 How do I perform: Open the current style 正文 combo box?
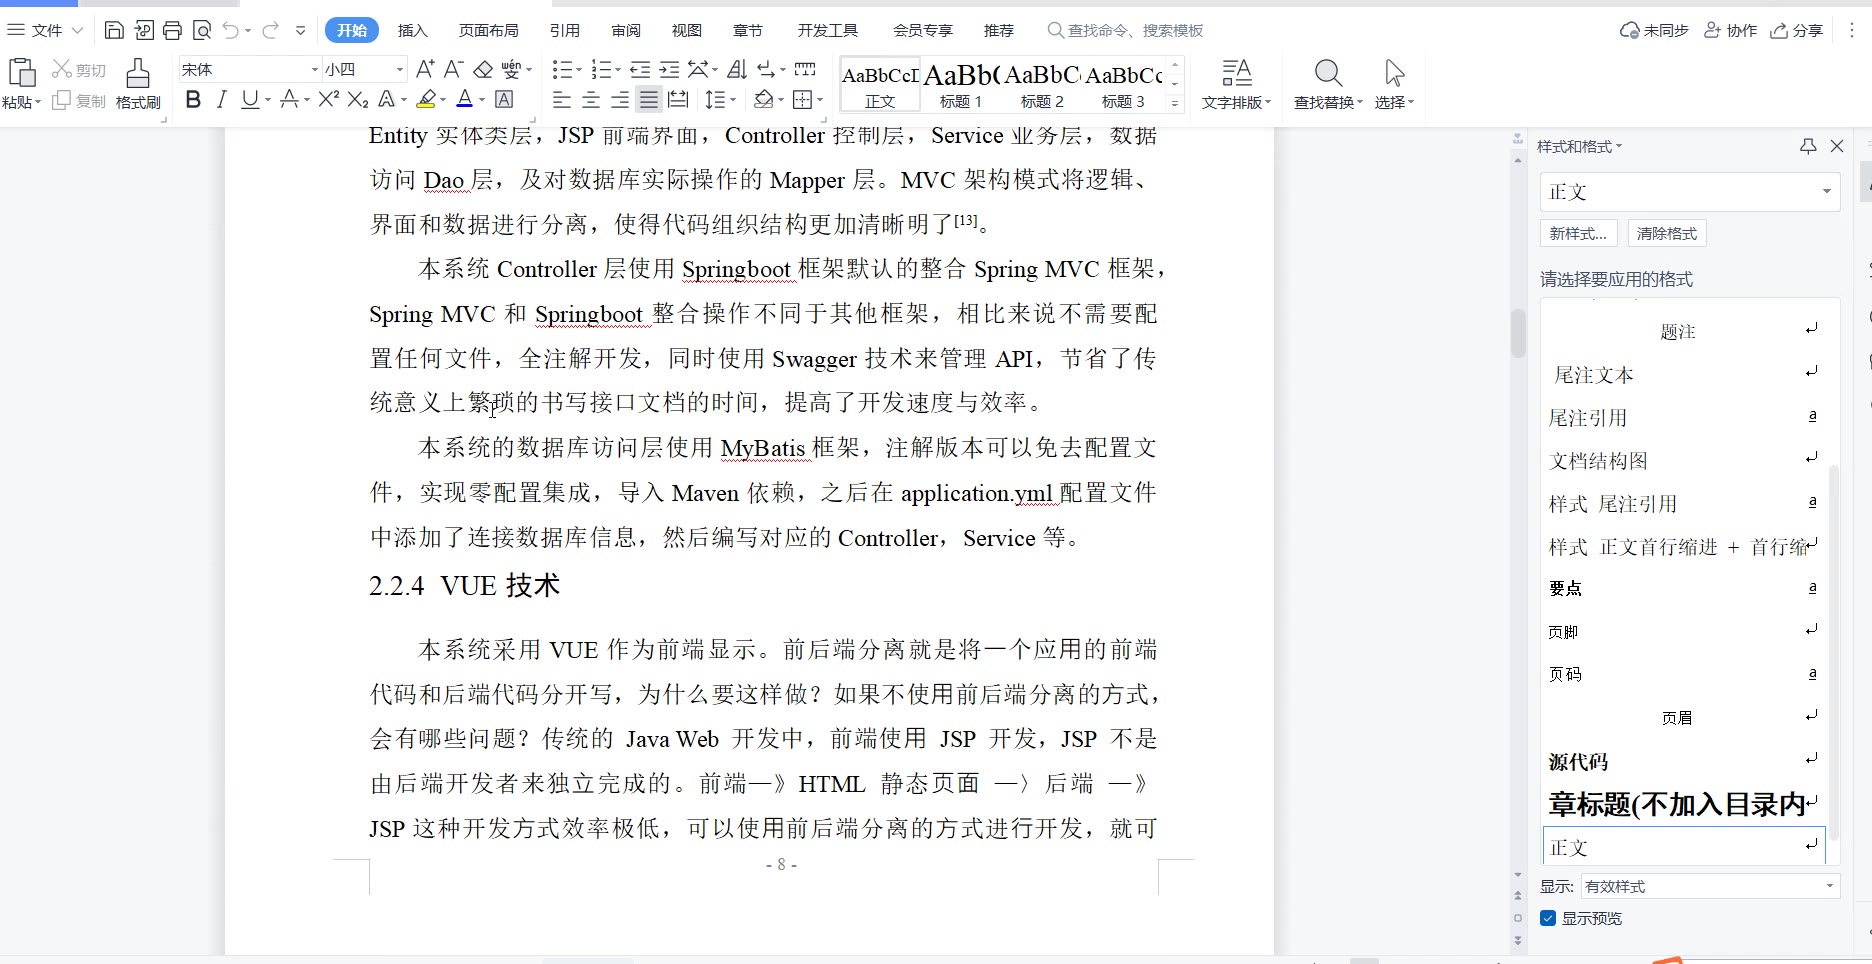(x=1690, y=191)
